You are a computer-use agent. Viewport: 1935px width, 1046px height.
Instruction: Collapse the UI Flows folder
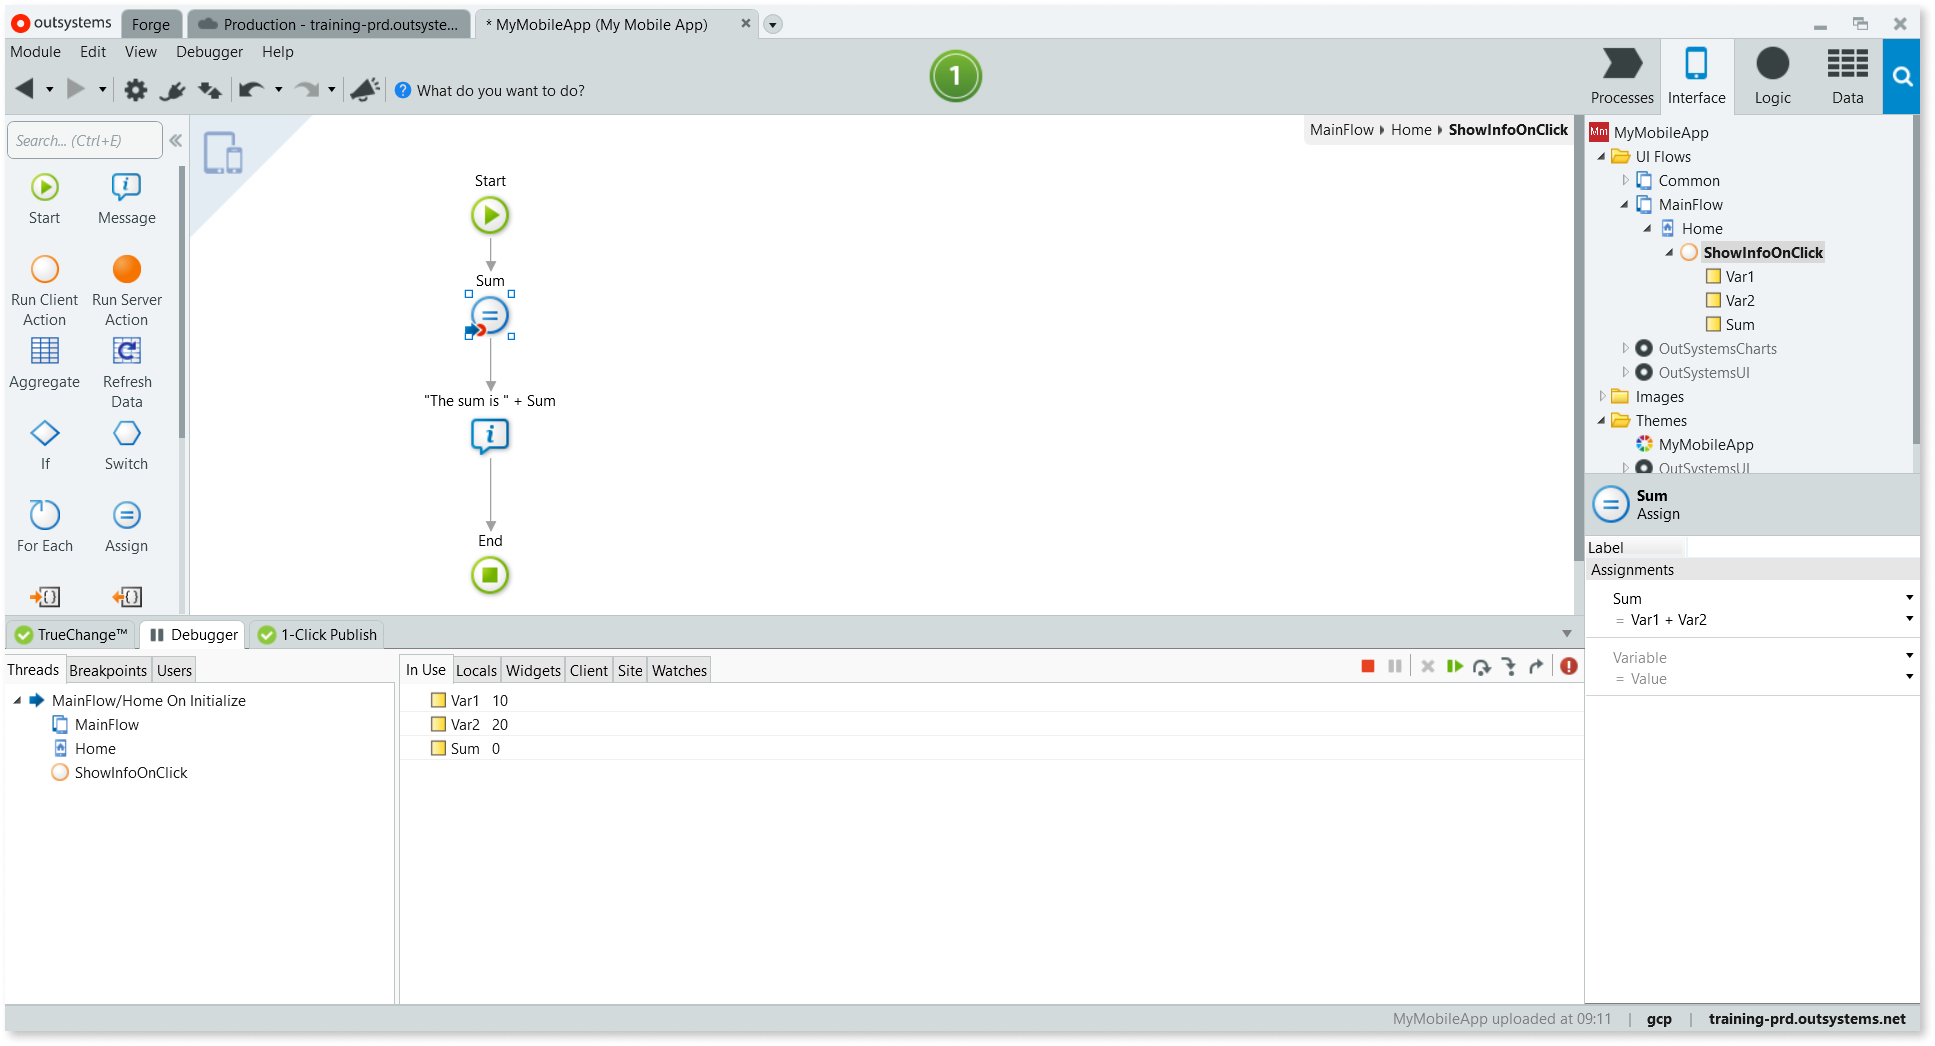pyautogui.click(x=1601, y=157)
